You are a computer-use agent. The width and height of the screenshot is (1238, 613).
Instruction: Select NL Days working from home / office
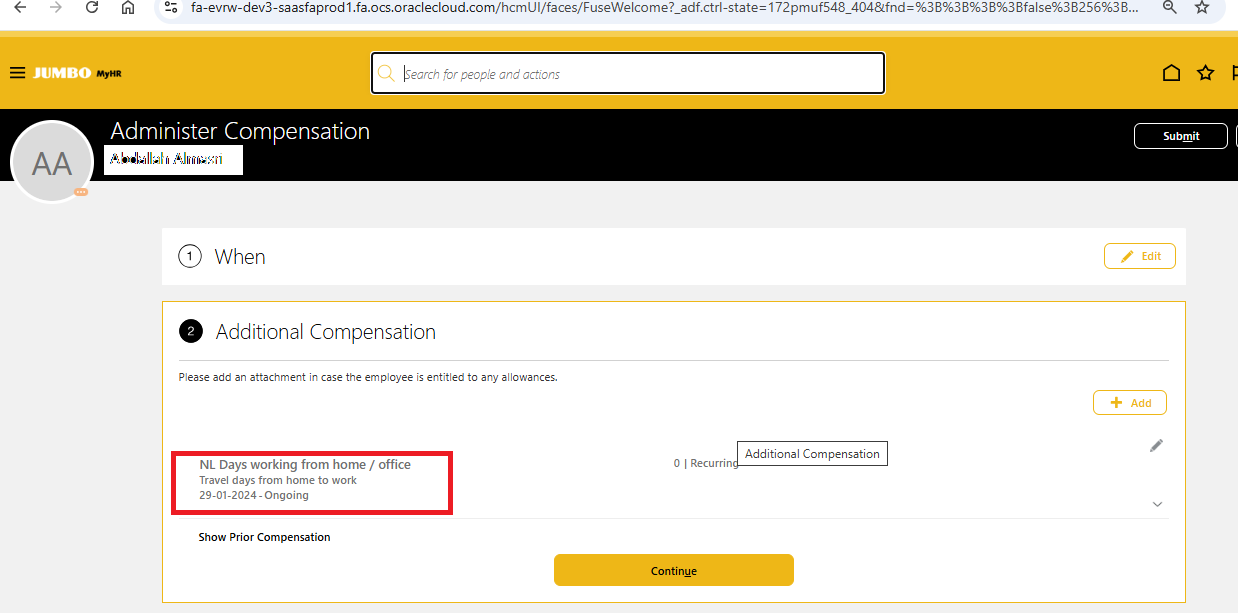305,465
